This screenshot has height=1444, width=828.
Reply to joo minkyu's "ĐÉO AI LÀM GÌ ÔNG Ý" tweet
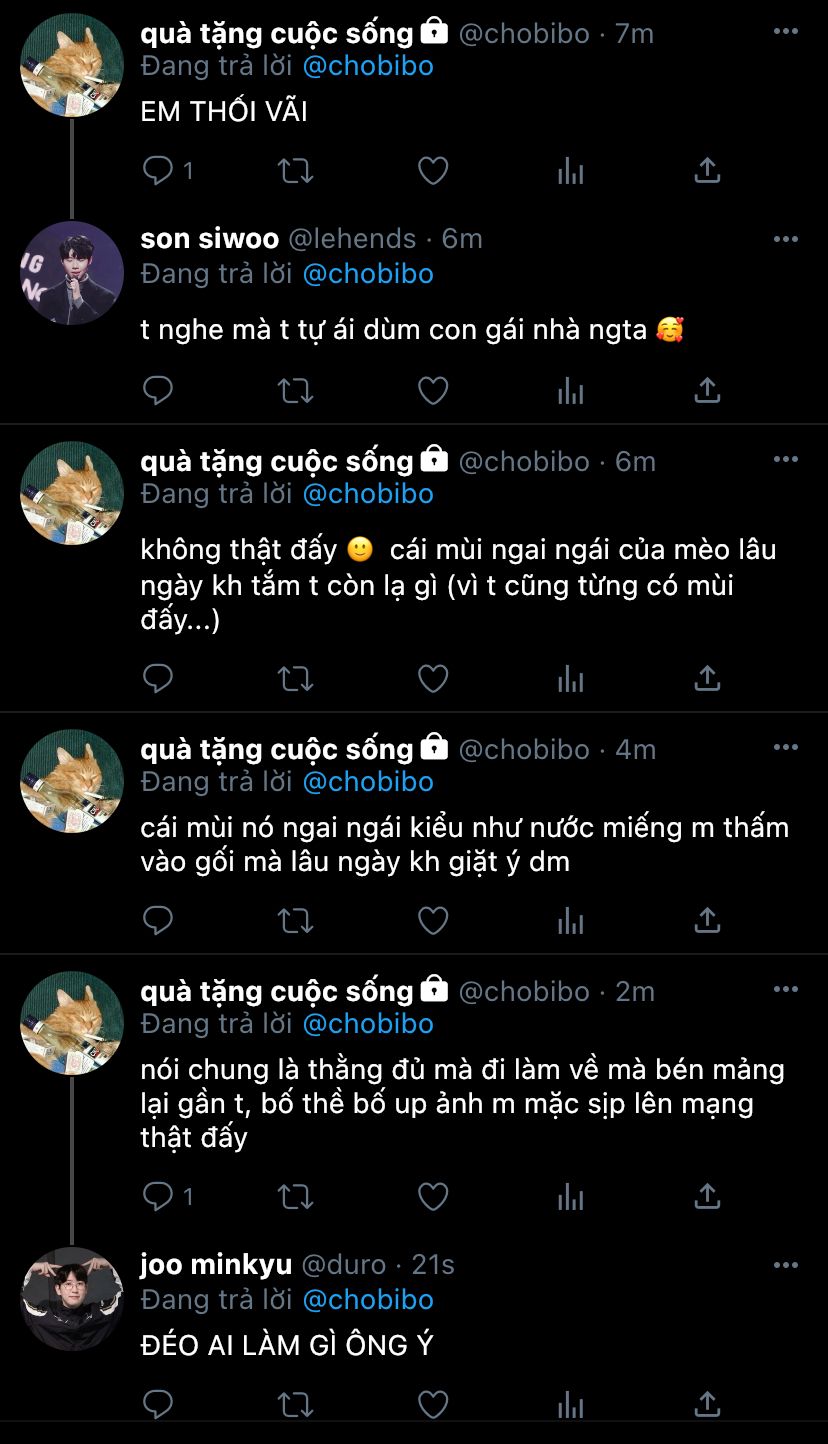tap(158, 1405)
